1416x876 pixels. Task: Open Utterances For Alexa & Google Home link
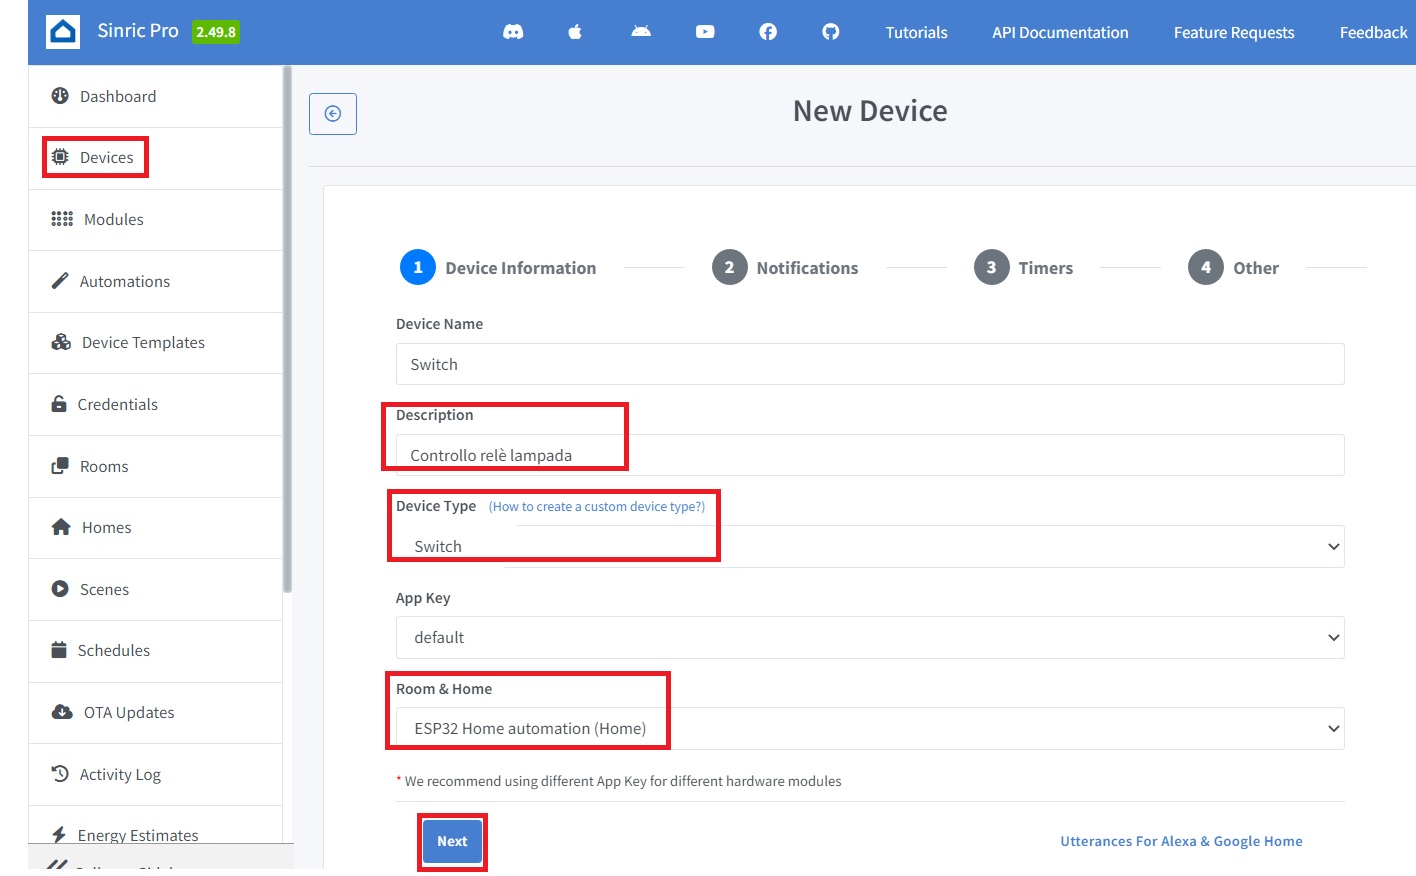pyautogui.click(x=1181, y=842)
